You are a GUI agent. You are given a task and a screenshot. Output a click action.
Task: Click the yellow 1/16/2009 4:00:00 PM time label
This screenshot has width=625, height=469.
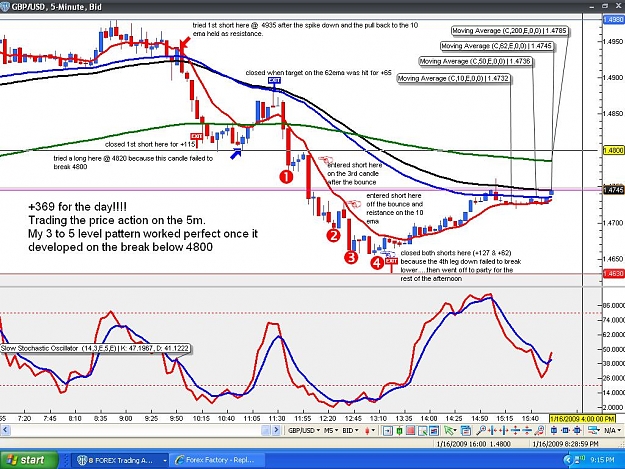pos(582,418)
